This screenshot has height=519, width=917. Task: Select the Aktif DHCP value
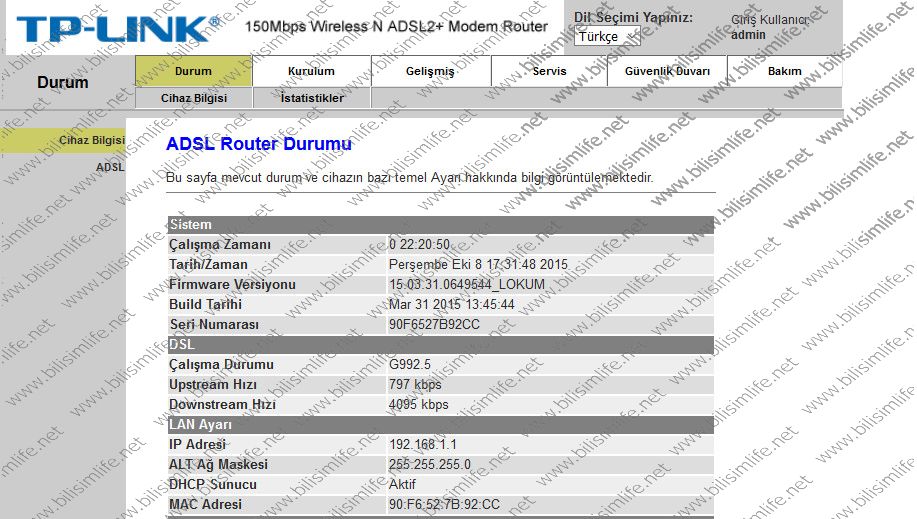click(402, 484)
